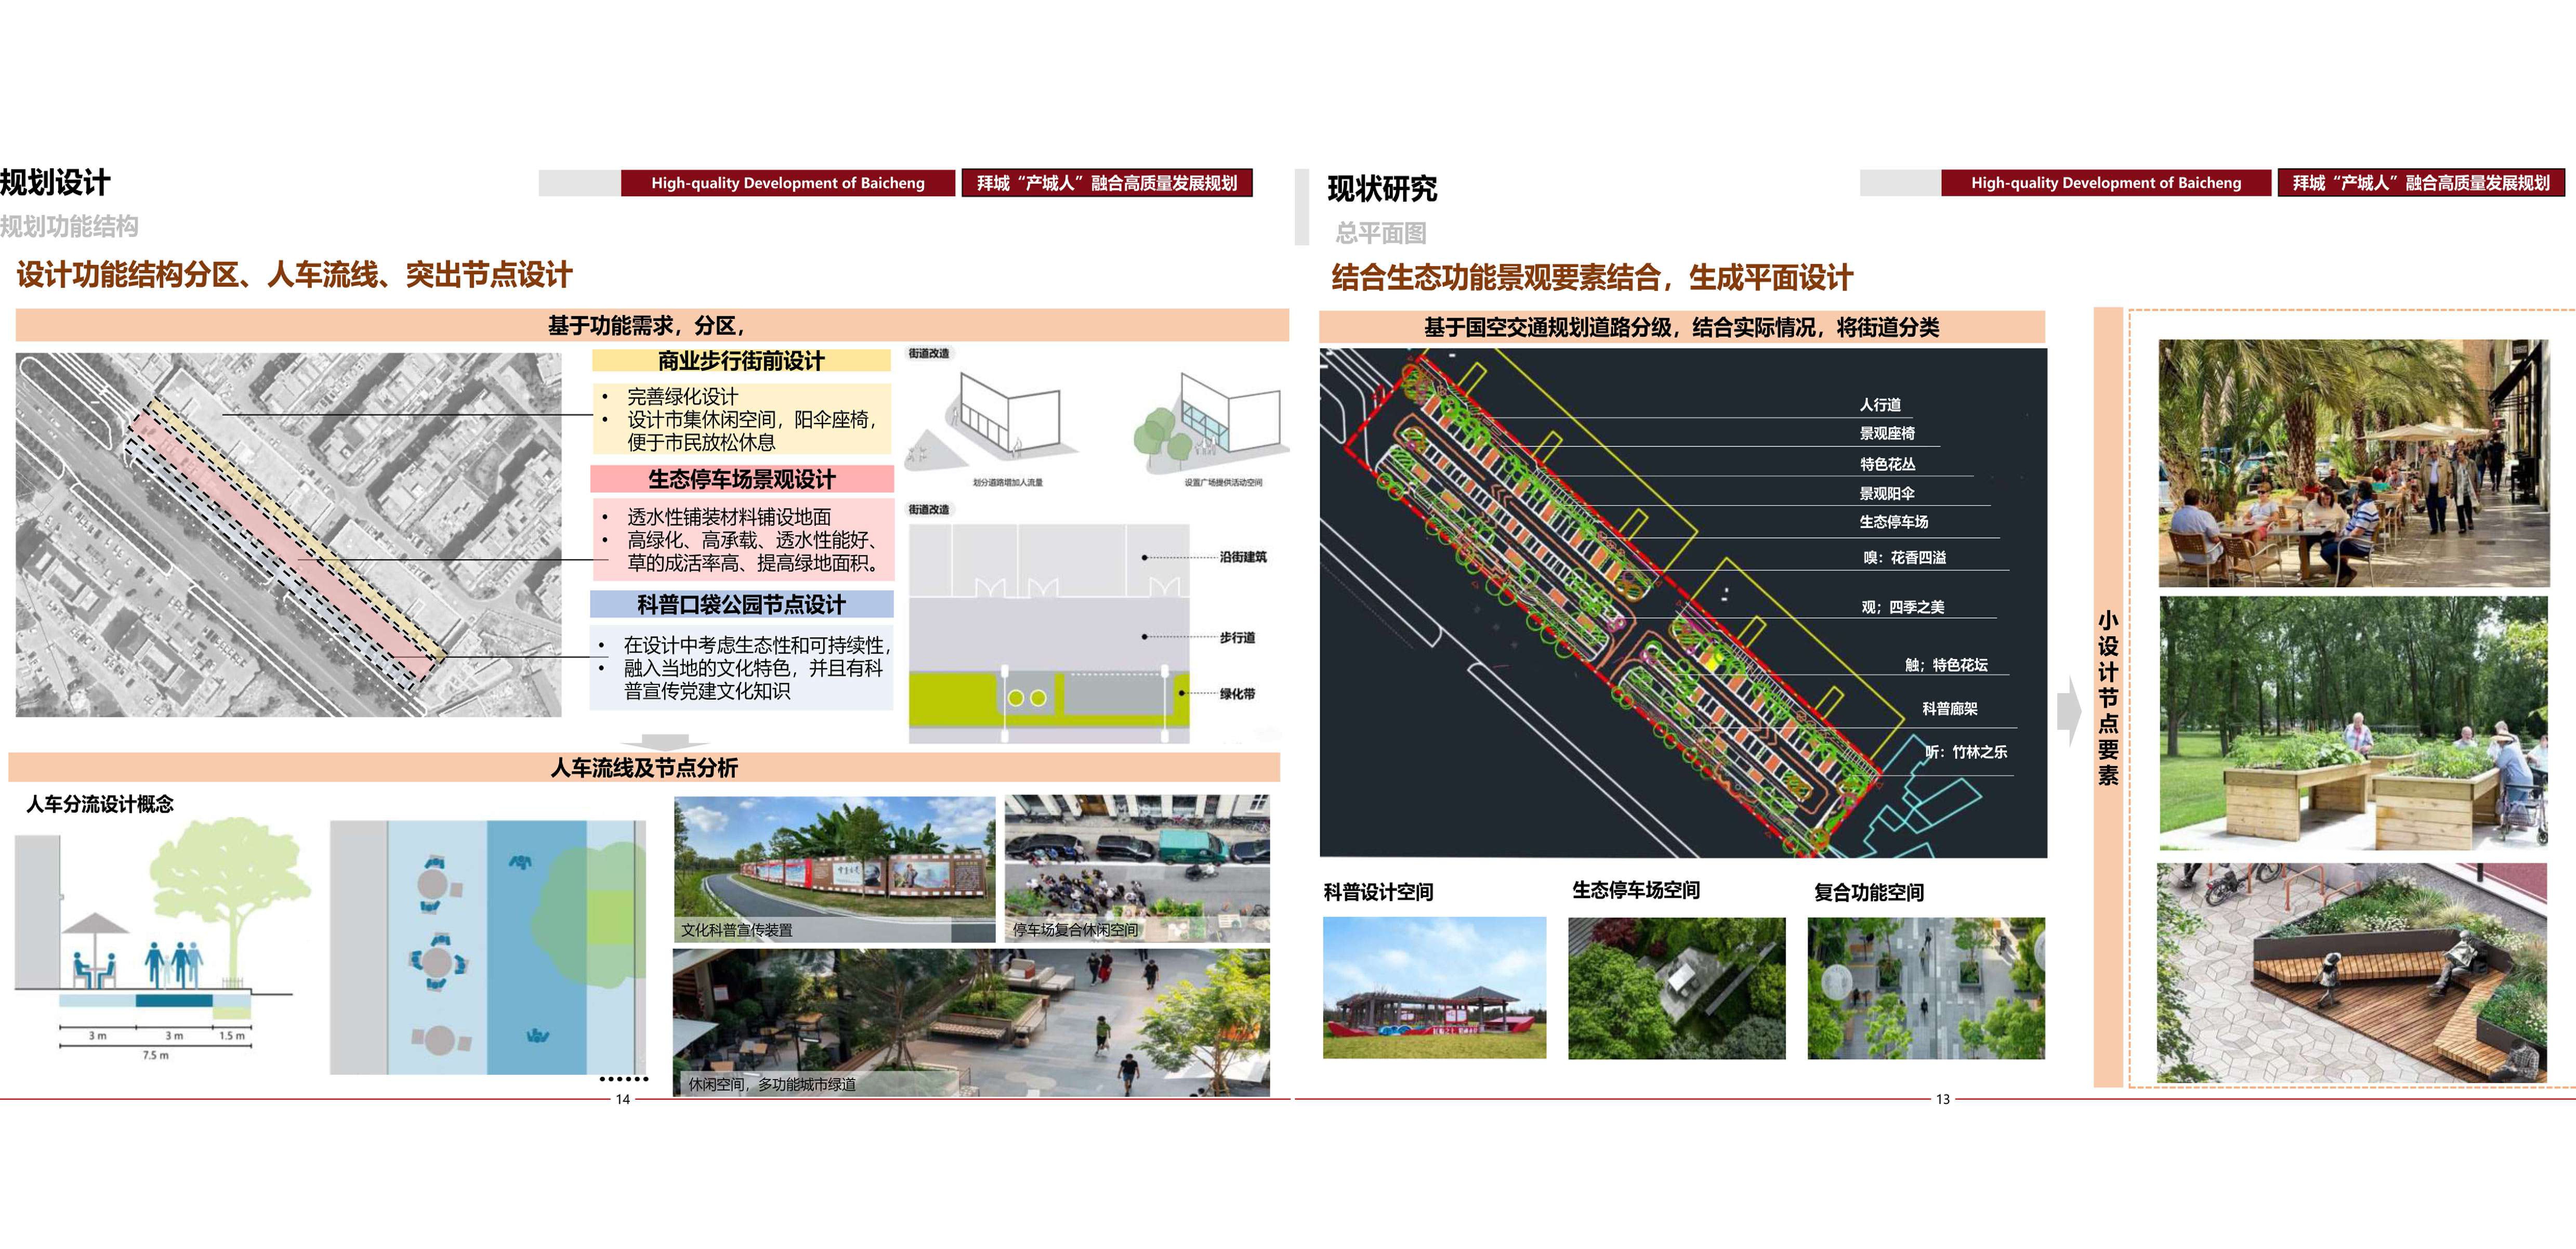Click the English banner on the 规划设计 slide
2576x1249 pixels.
pos(788,183)
